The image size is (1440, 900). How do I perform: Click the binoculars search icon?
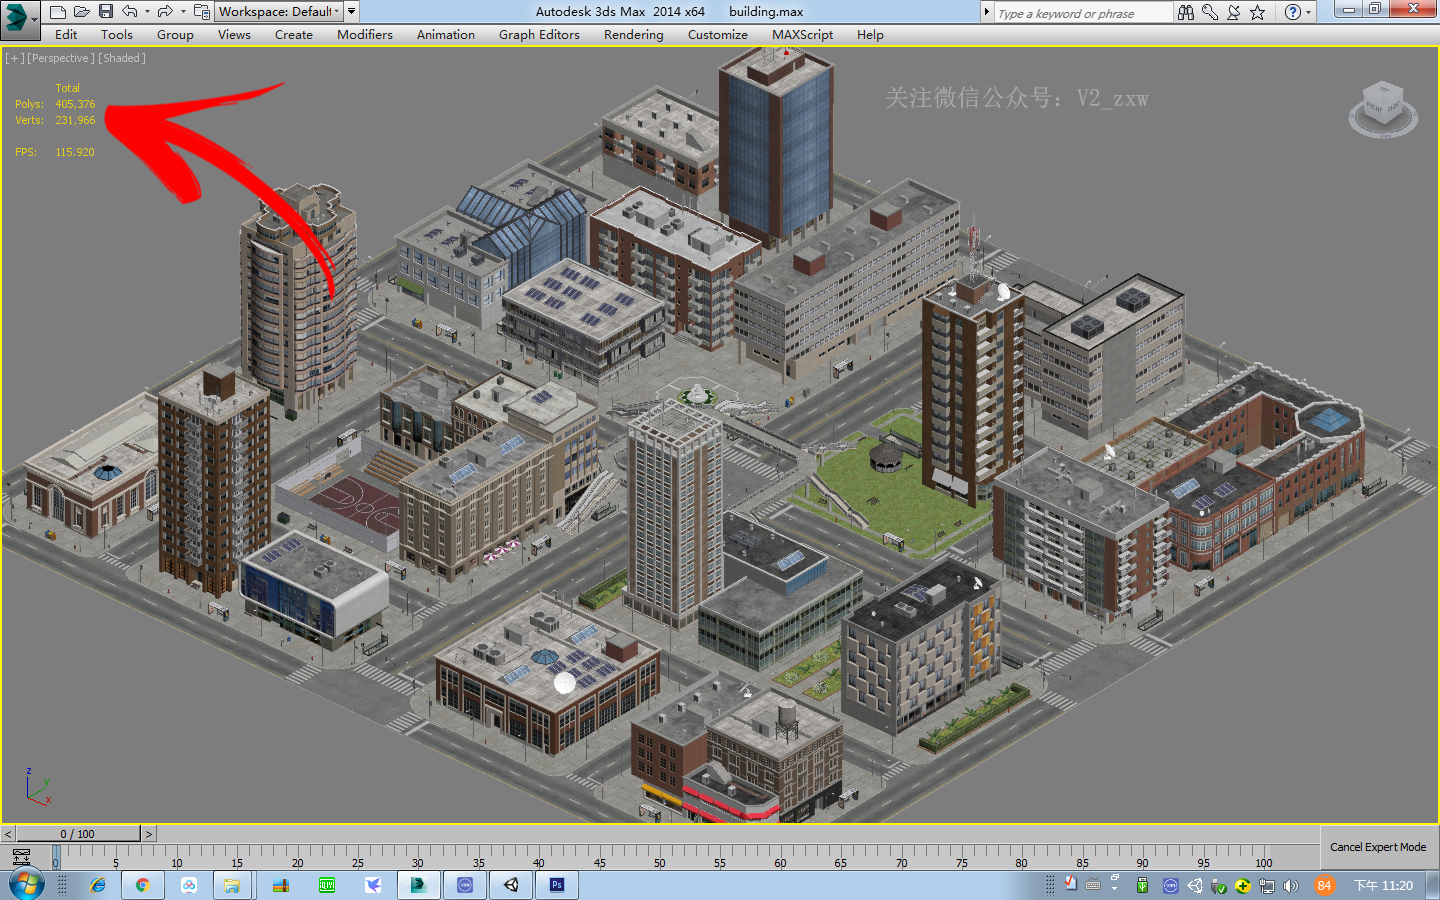(1186, 12)
